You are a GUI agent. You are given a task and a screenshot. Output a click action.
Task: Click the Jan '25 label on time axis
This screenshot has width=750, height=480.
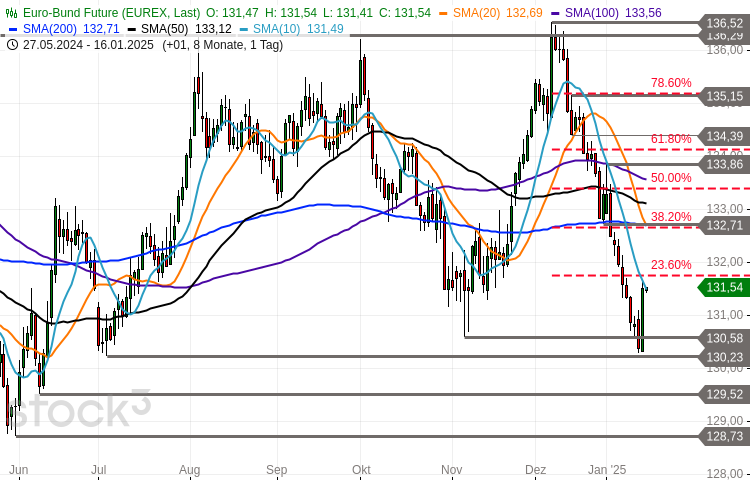pos(606,469)
